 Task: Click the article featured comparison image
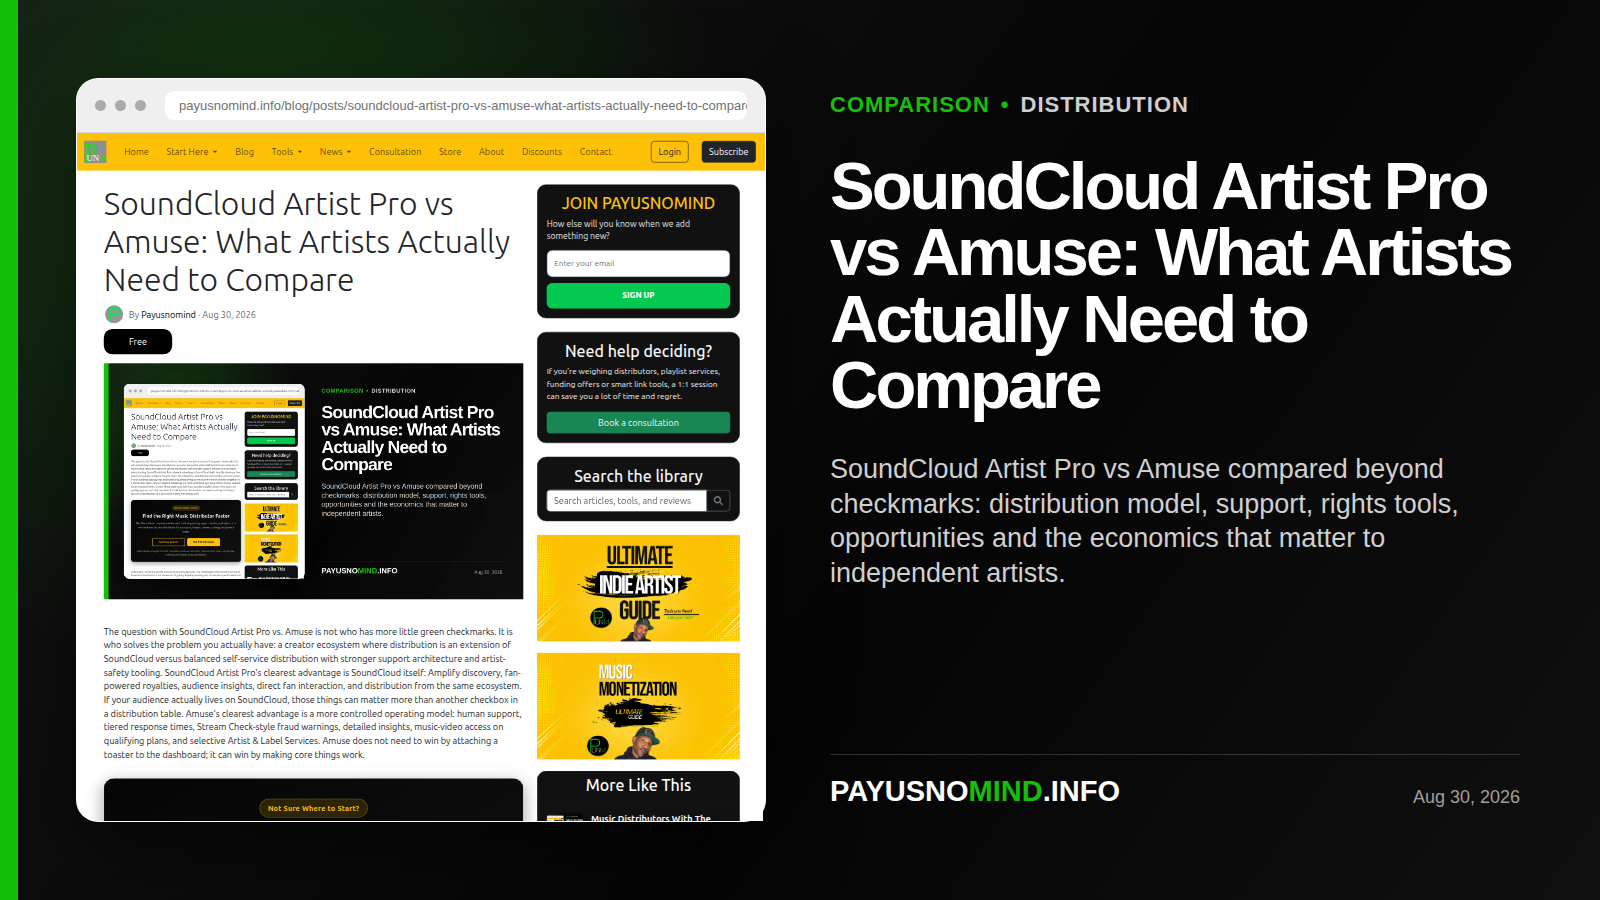[314, 481]
